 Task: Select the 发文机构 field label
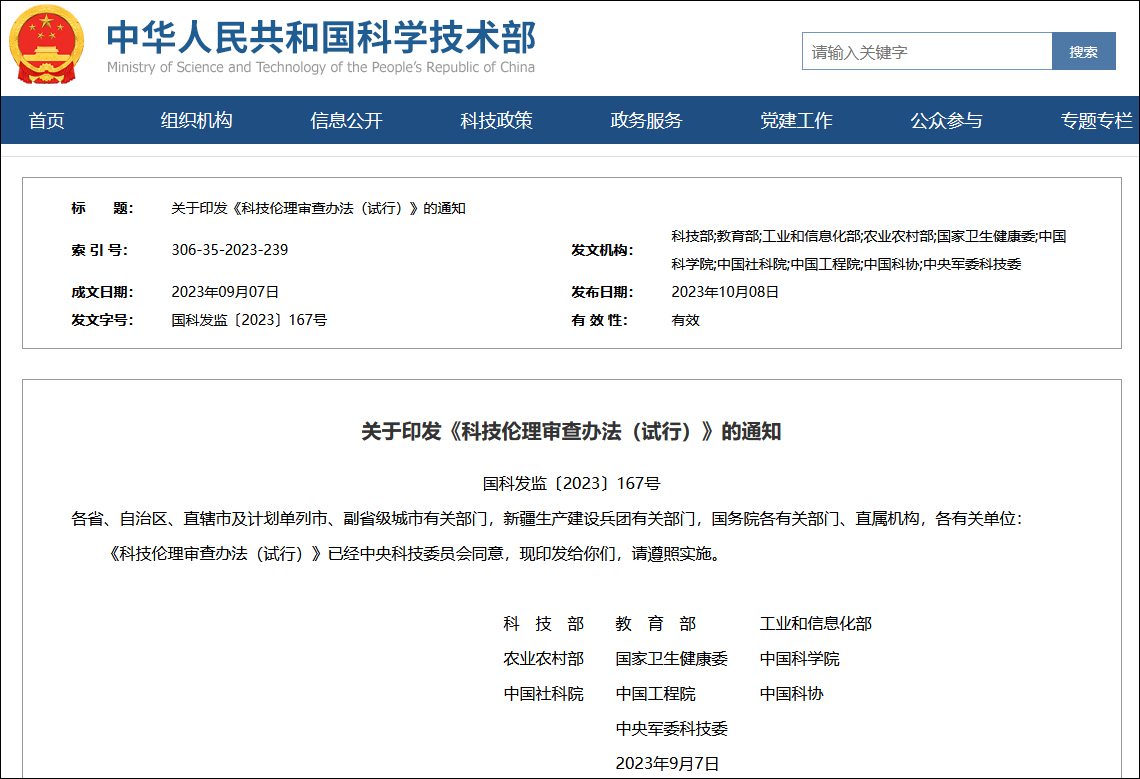(x=602, y=250)
